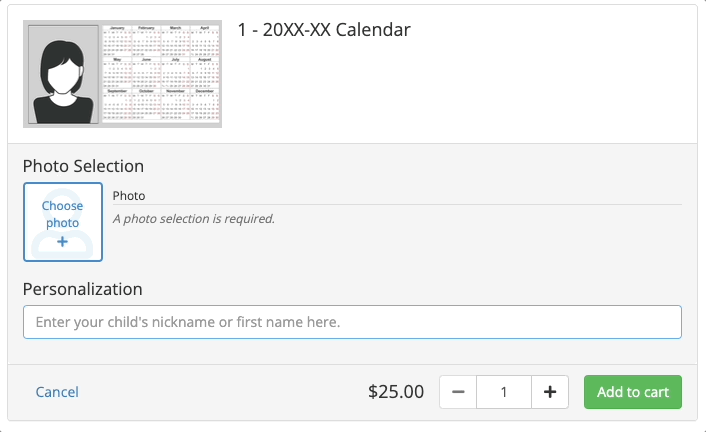Viewport: 706px width, 432px height.
Task: Click the Photo field label
Action: tap(129, 196)
